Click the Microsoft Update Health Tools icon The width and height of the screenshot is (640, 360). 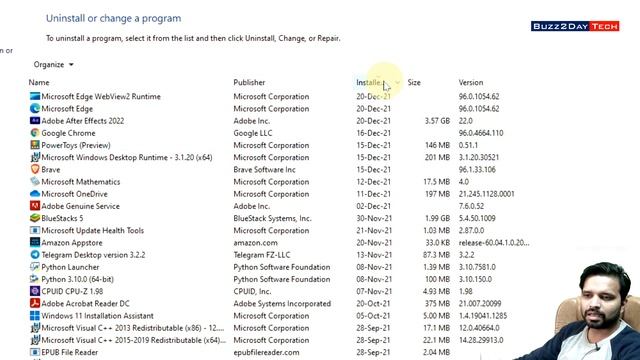click(x=35, y=231)
